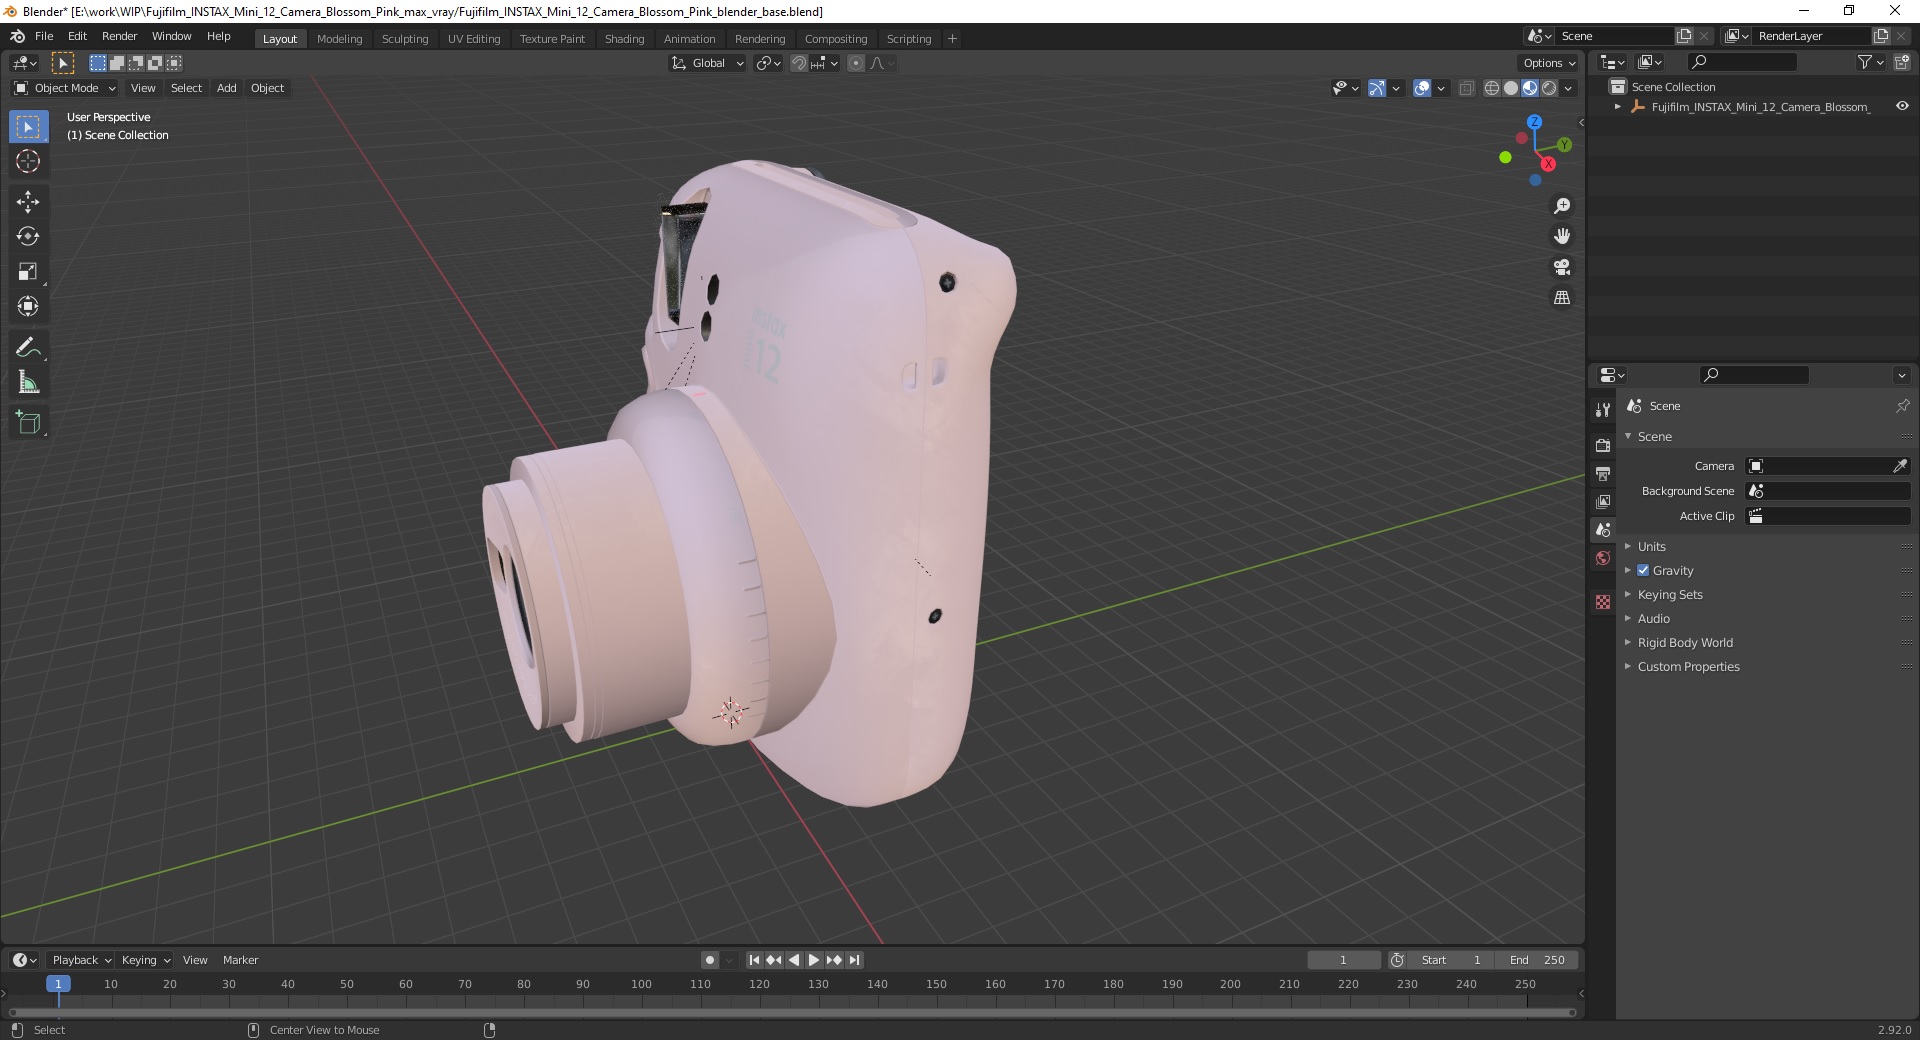
Task: Toggle camera view in viewport
Action: click(x=1562, y=267)
